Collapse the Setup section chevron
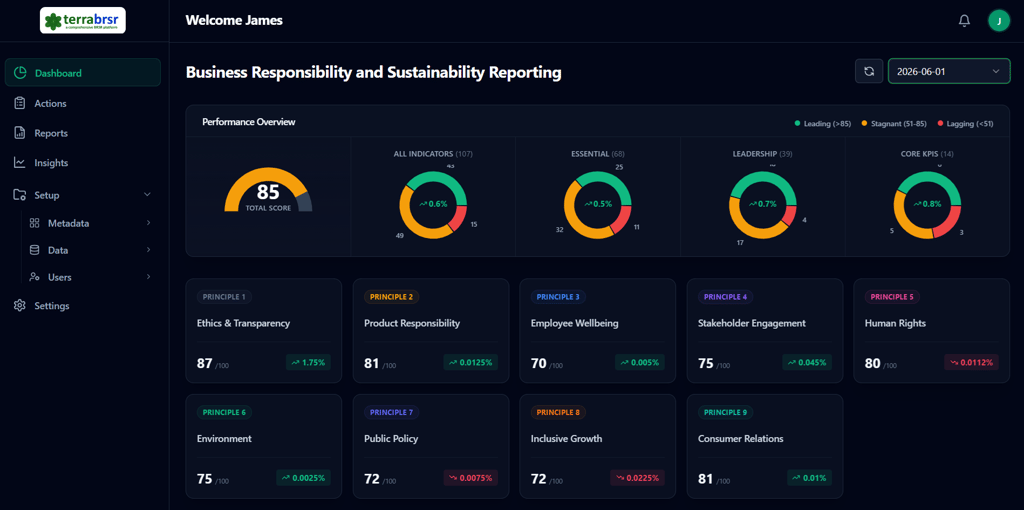The height and width of the screenshot is (510, 1024). point(148,195)
